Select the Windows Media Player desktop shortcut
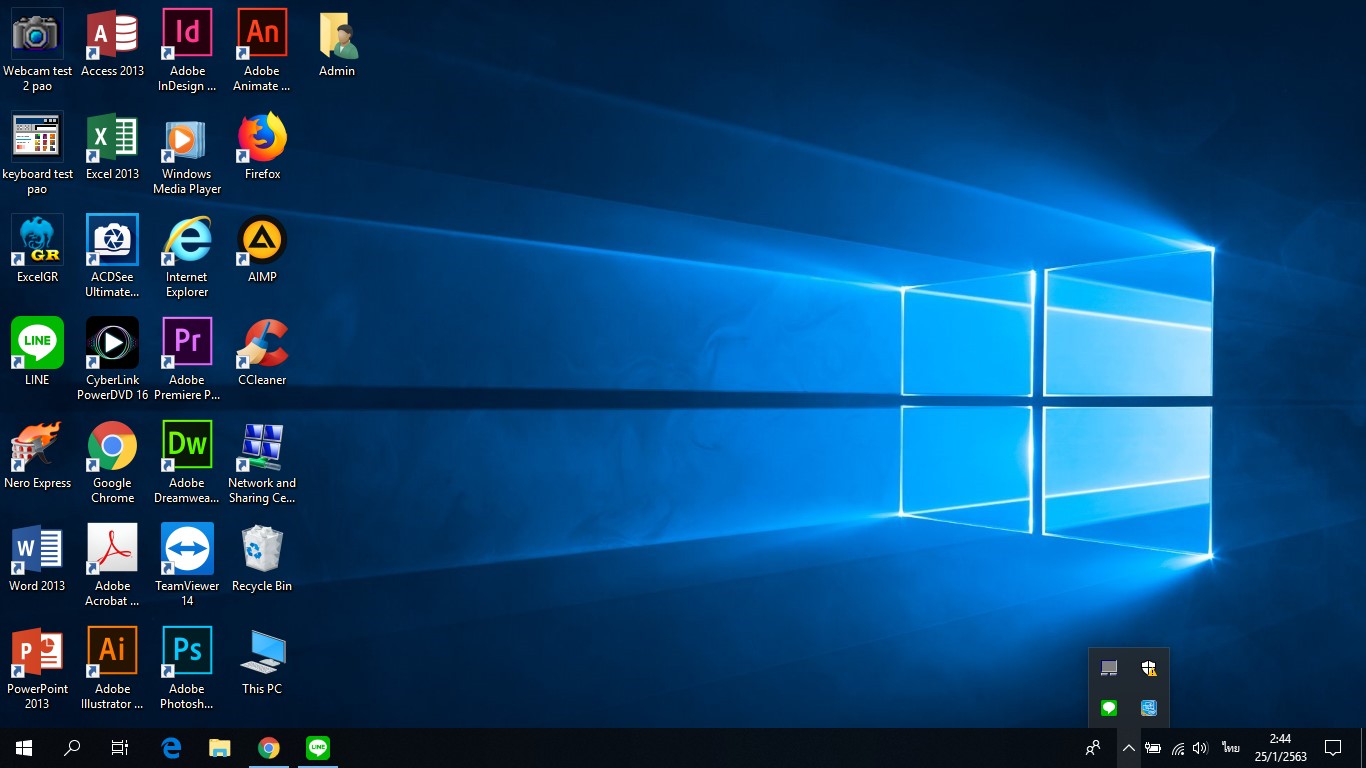 tap(187, 154)
